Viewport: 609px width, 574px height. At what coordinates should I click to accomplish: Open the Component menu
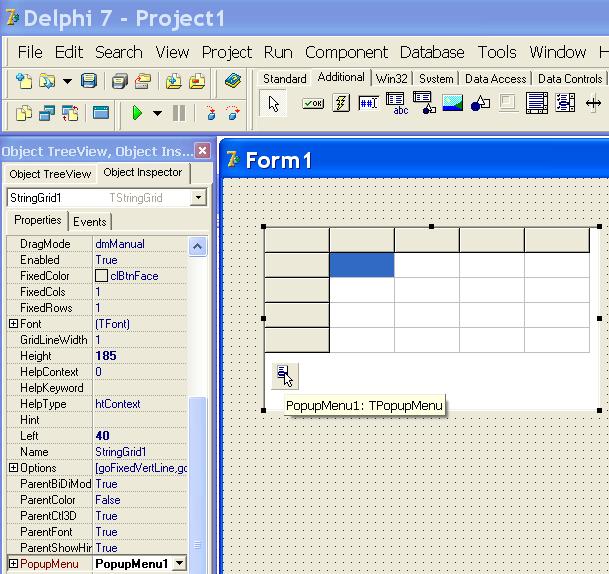click(346, 52)
